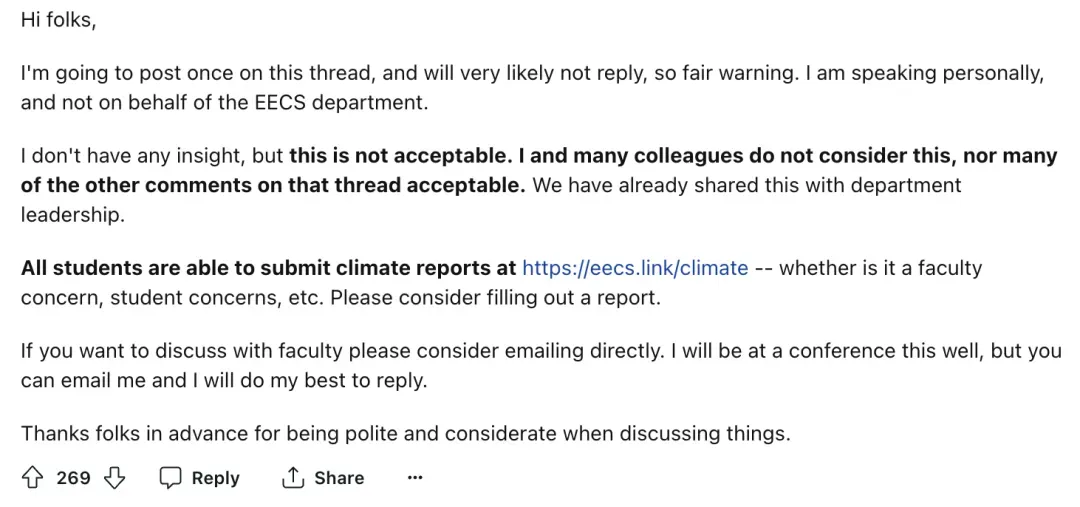Click the Share arrow icon
The image size is (1080, 507).
pyautogui.click(x=293, y=478)
